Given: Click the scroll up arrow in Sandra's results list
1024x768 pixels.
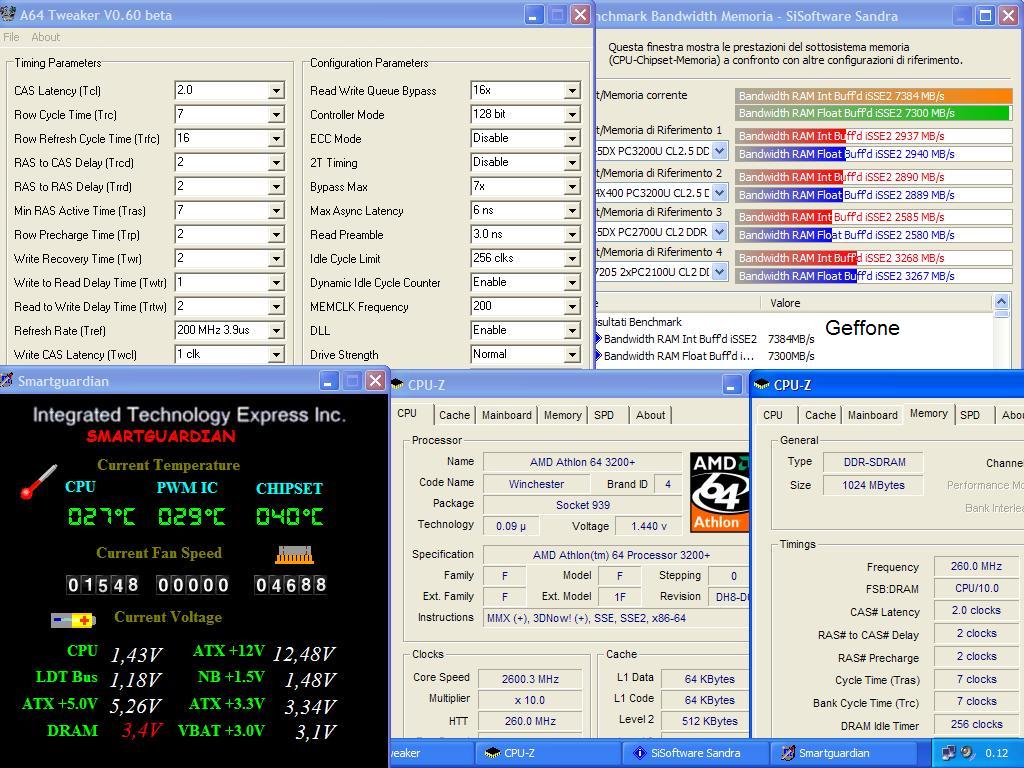Looking at the screenshot, I should tap(1001, 302).
